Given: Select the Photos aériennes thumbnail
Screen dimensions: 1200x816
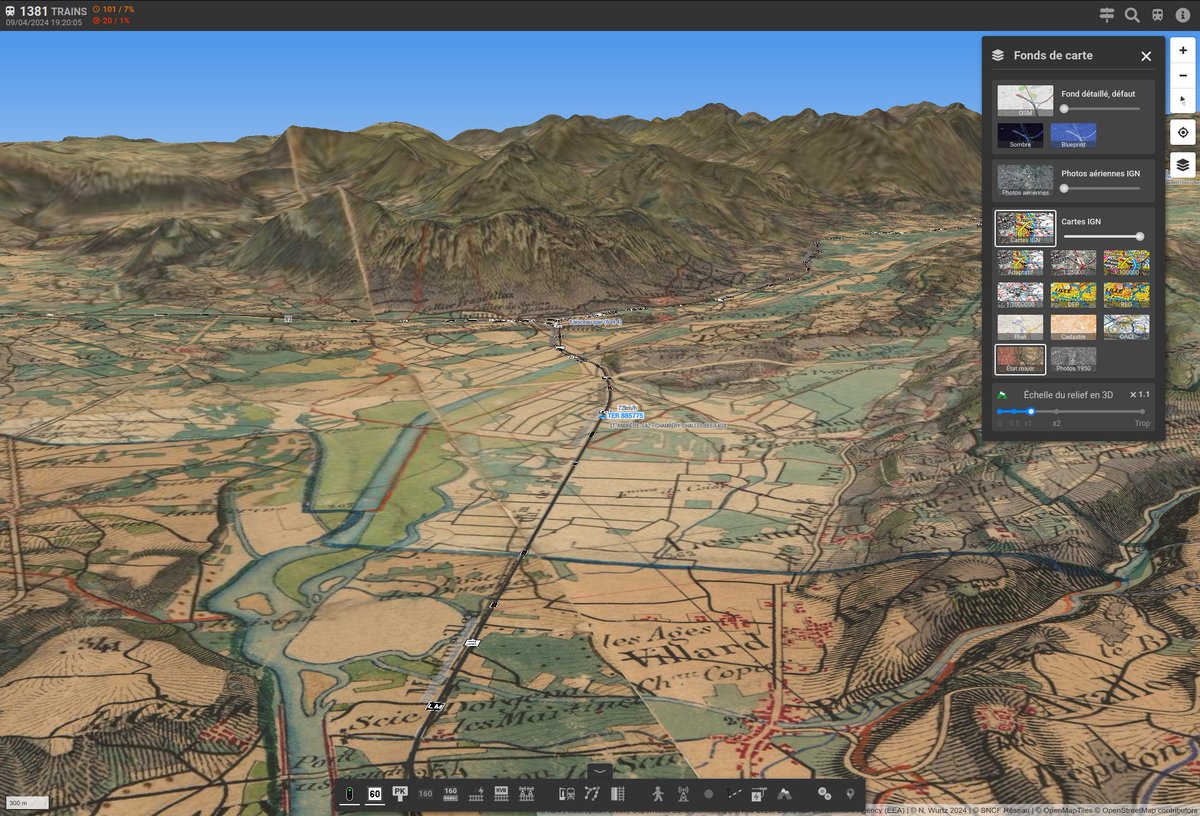Looking at the screenshot, I should pyautogui.click(x=1025, y=181).
